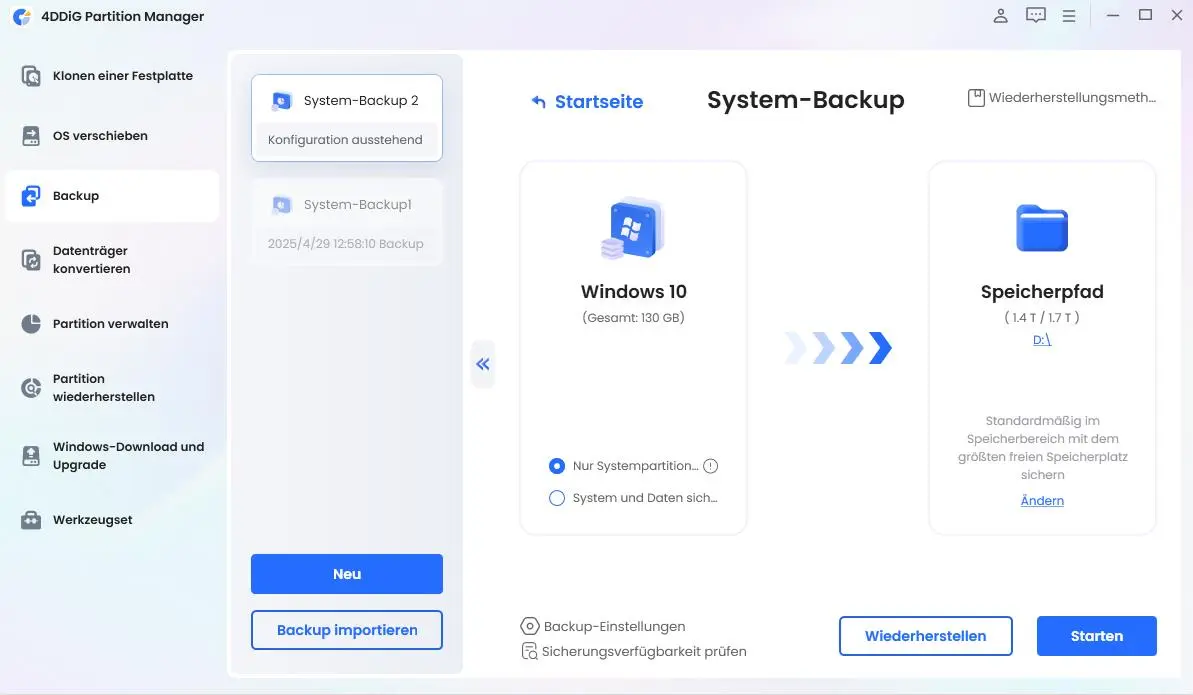Click the Windows 10 heading
1193x695 pixels.
[x=634, y=292]
